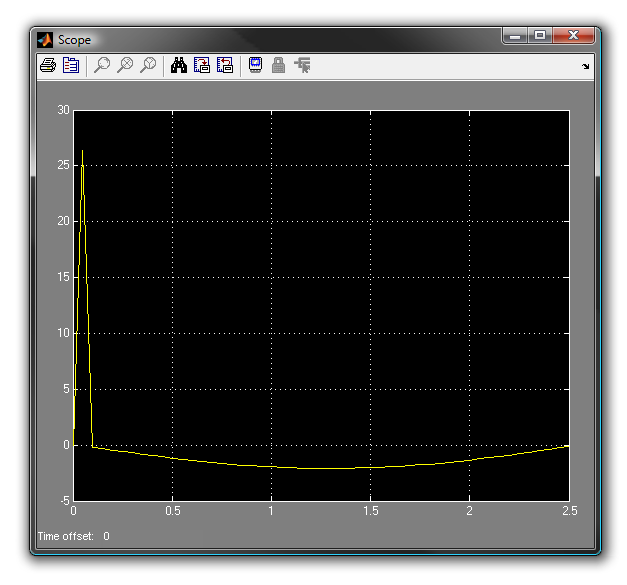Click the peak of the yellow signal

[x=82, y=151]
